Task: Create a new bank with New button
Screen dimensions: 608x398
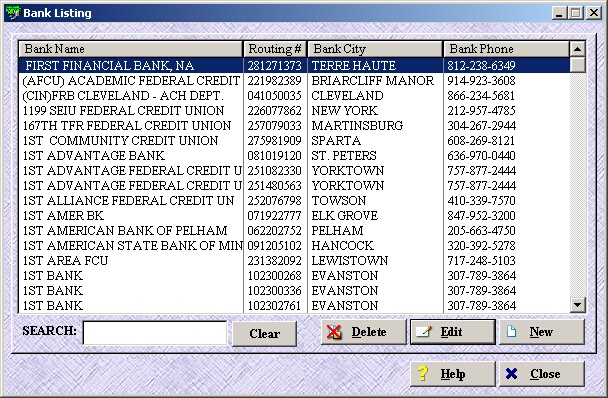Action: (542, 332)
